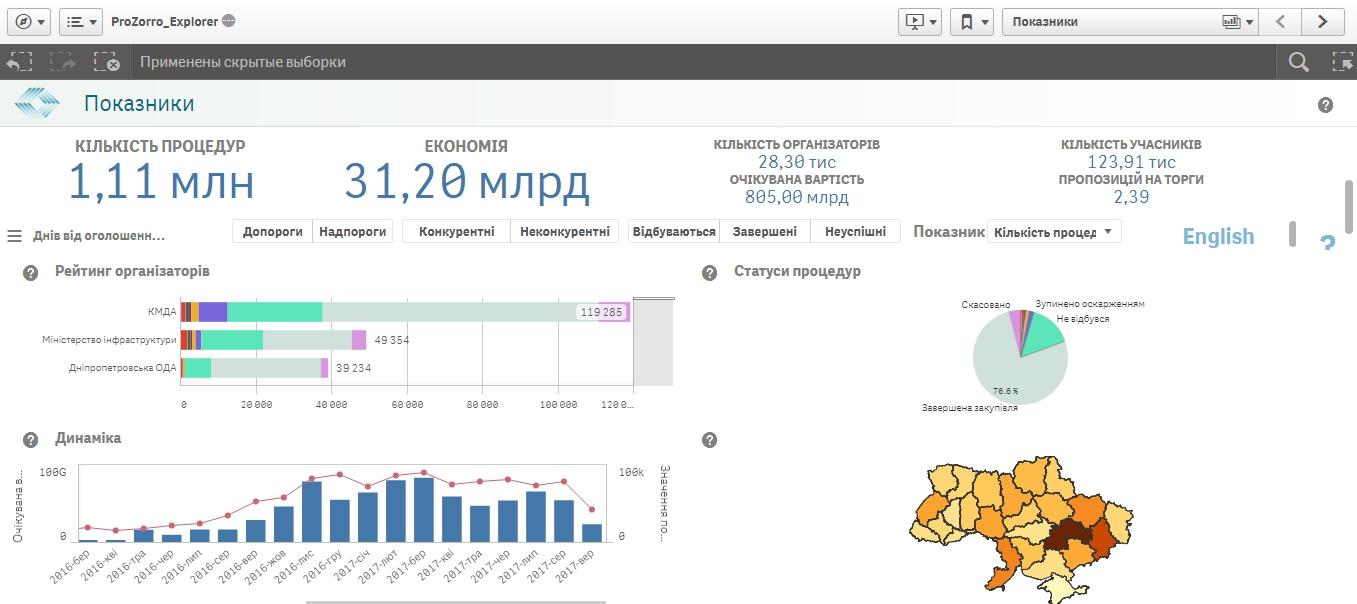Switch language to English
This screenshot has height=604, width=1357.
(1217, 236)
